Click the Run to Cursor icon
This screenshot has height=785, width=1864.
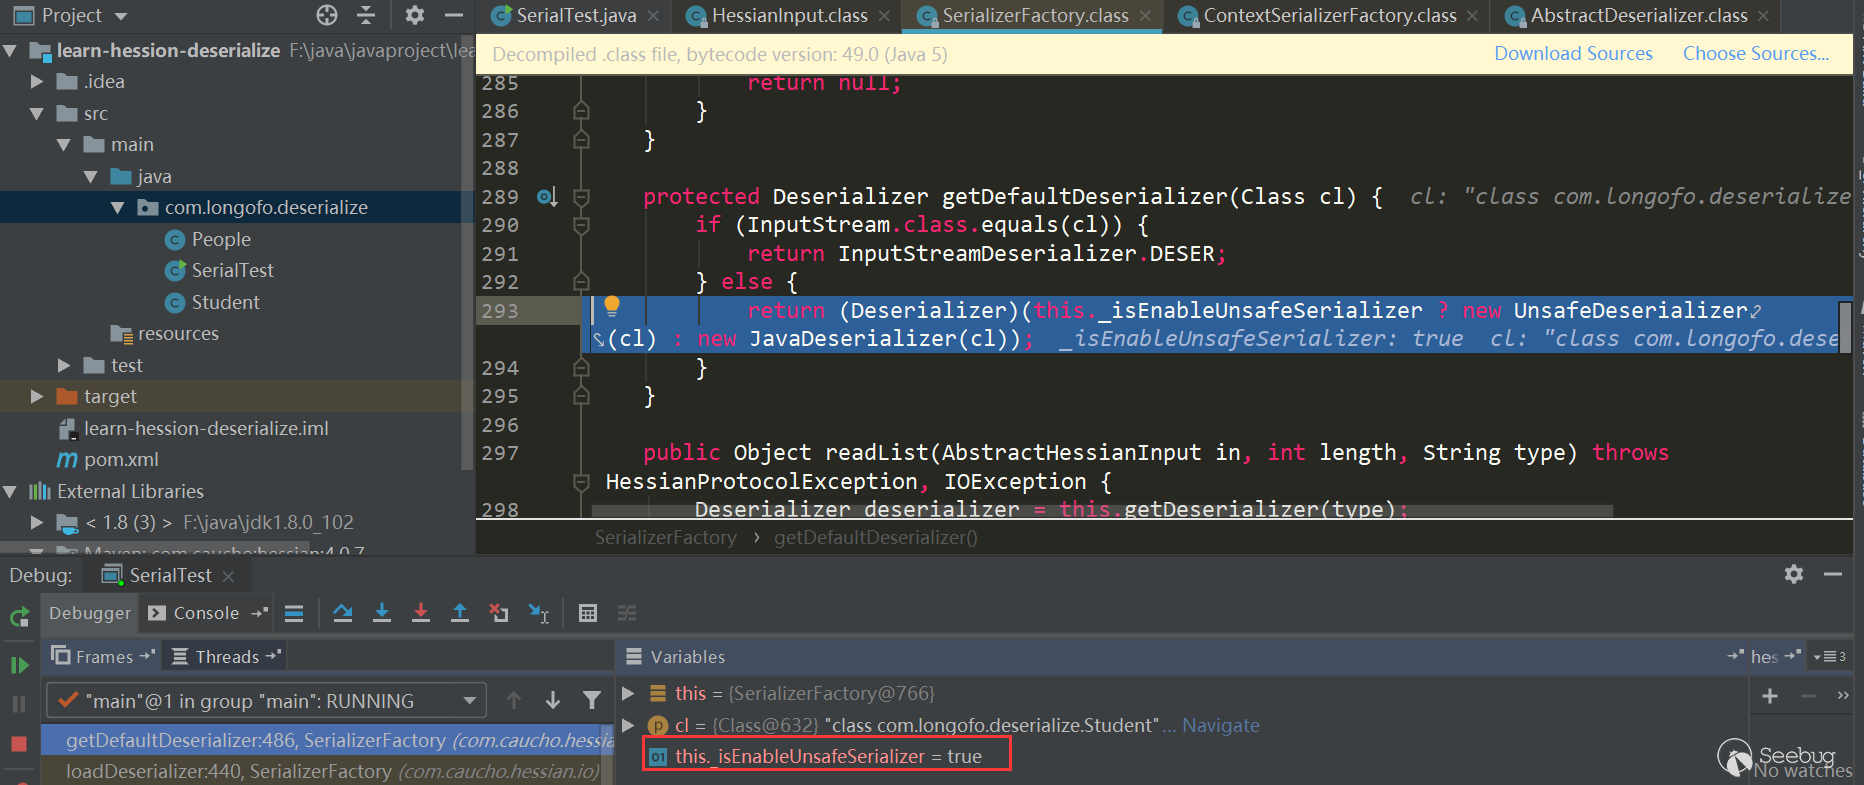[539, 613]
